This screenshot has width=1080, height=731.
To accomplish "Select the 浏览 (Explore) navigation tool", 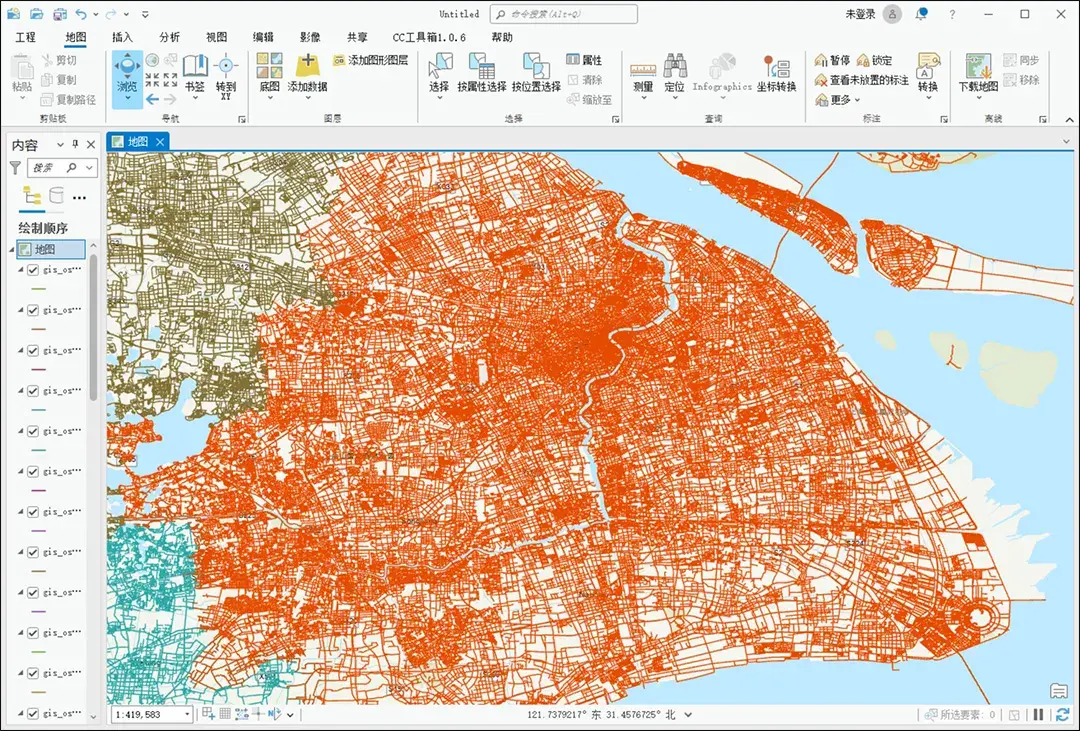I will (x=125, y=75).
